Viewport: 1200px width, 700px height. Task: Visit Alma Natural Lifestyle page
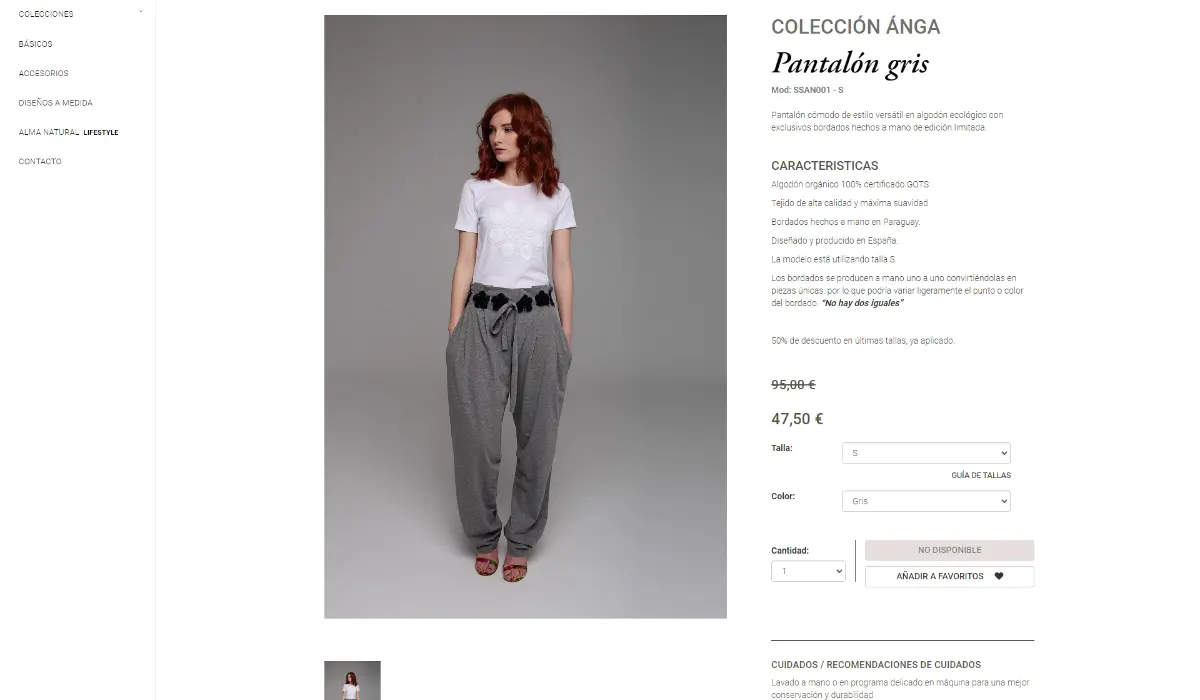(68, 132)
